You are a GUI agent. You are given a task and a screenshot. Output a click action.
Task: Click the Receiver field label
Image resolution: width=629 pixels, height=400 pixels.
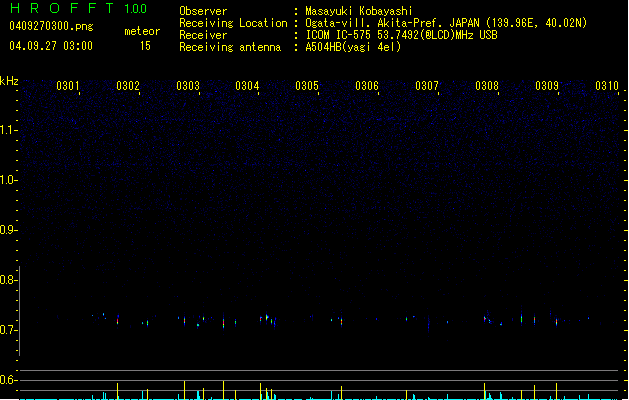(x=203, y=35)
